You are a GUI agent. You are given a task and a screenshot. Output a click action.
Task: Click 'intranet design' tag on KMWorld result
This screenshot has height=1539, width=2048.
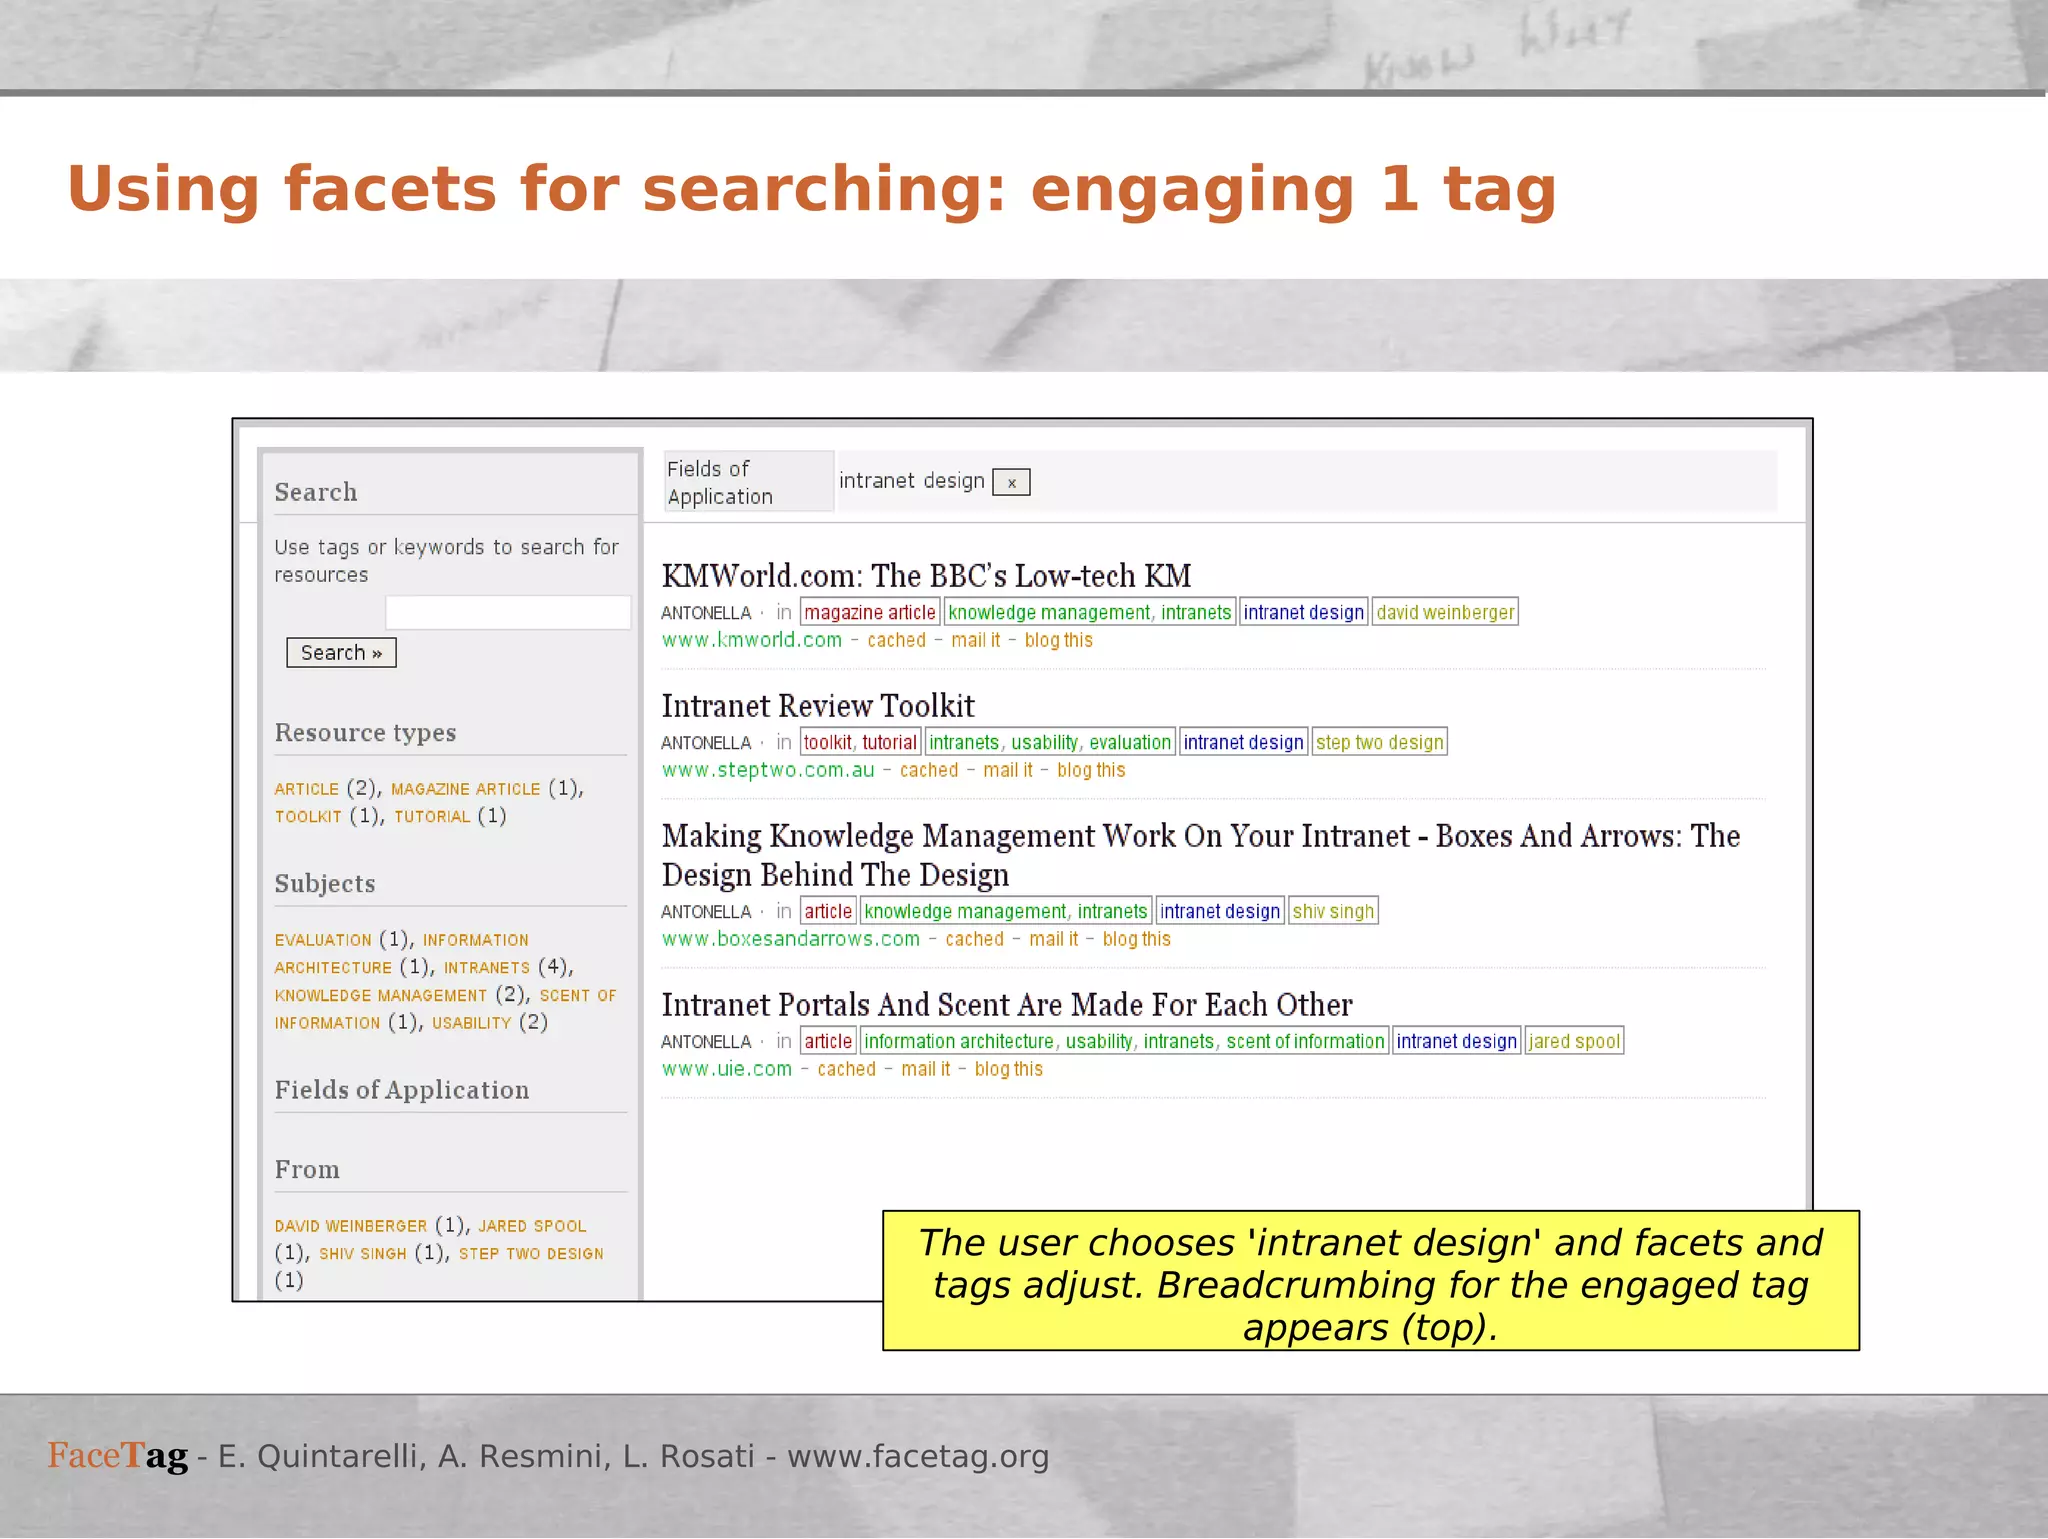pos(1304,613)
